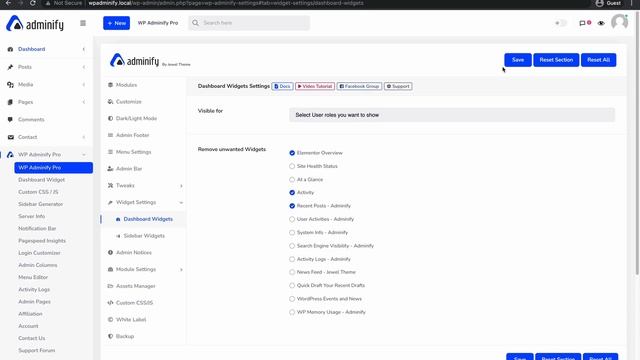
Task: Expand the Module Settings submenu arrow
Action: click(181, 269)
